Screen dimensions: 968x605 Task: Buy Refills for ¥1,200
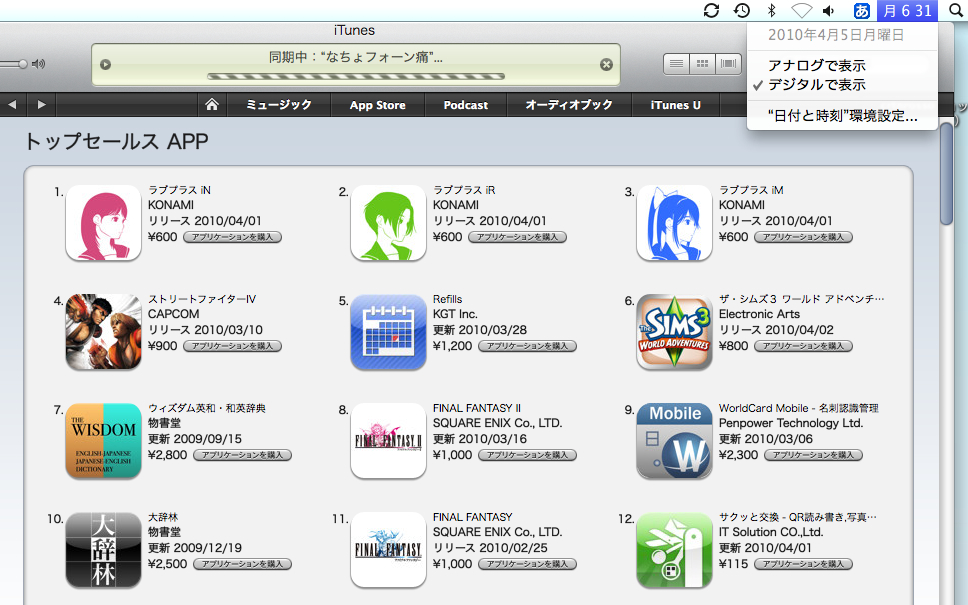point(527,346)
